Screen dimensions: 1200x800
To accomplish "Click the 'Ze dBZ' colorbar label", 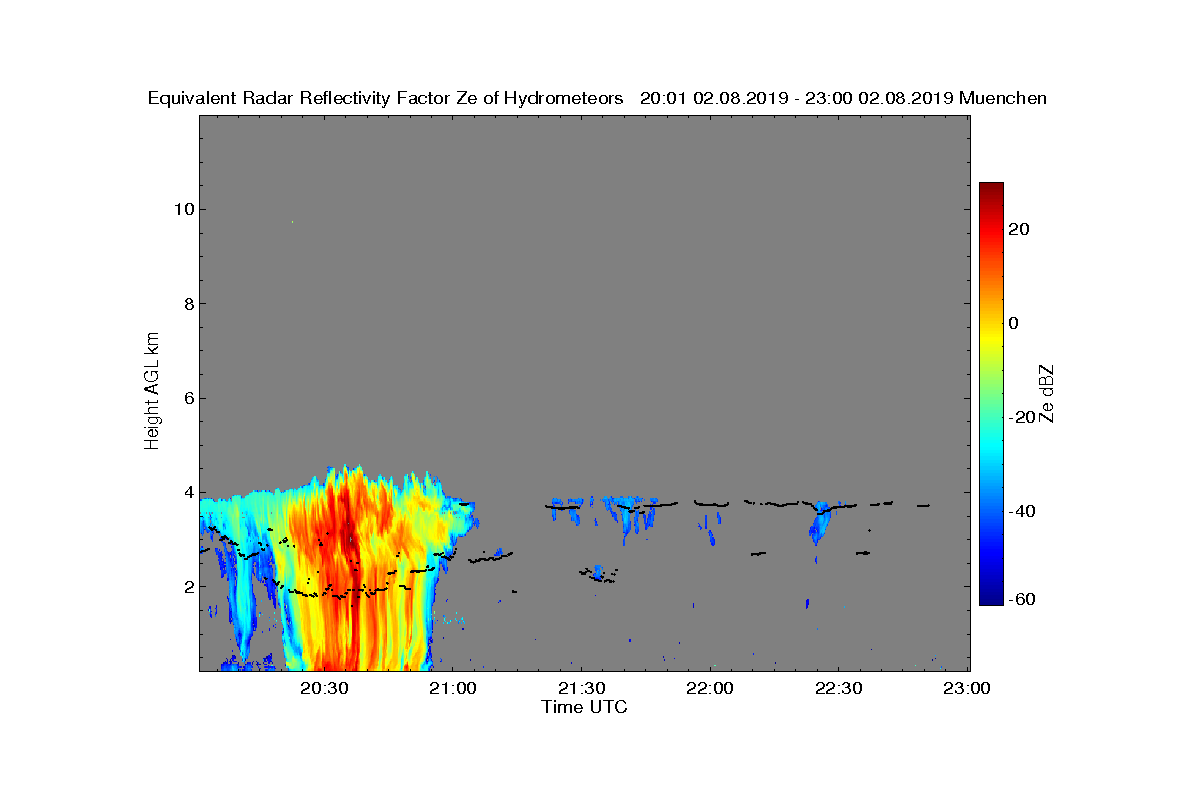I will (x=1047, y=393).
